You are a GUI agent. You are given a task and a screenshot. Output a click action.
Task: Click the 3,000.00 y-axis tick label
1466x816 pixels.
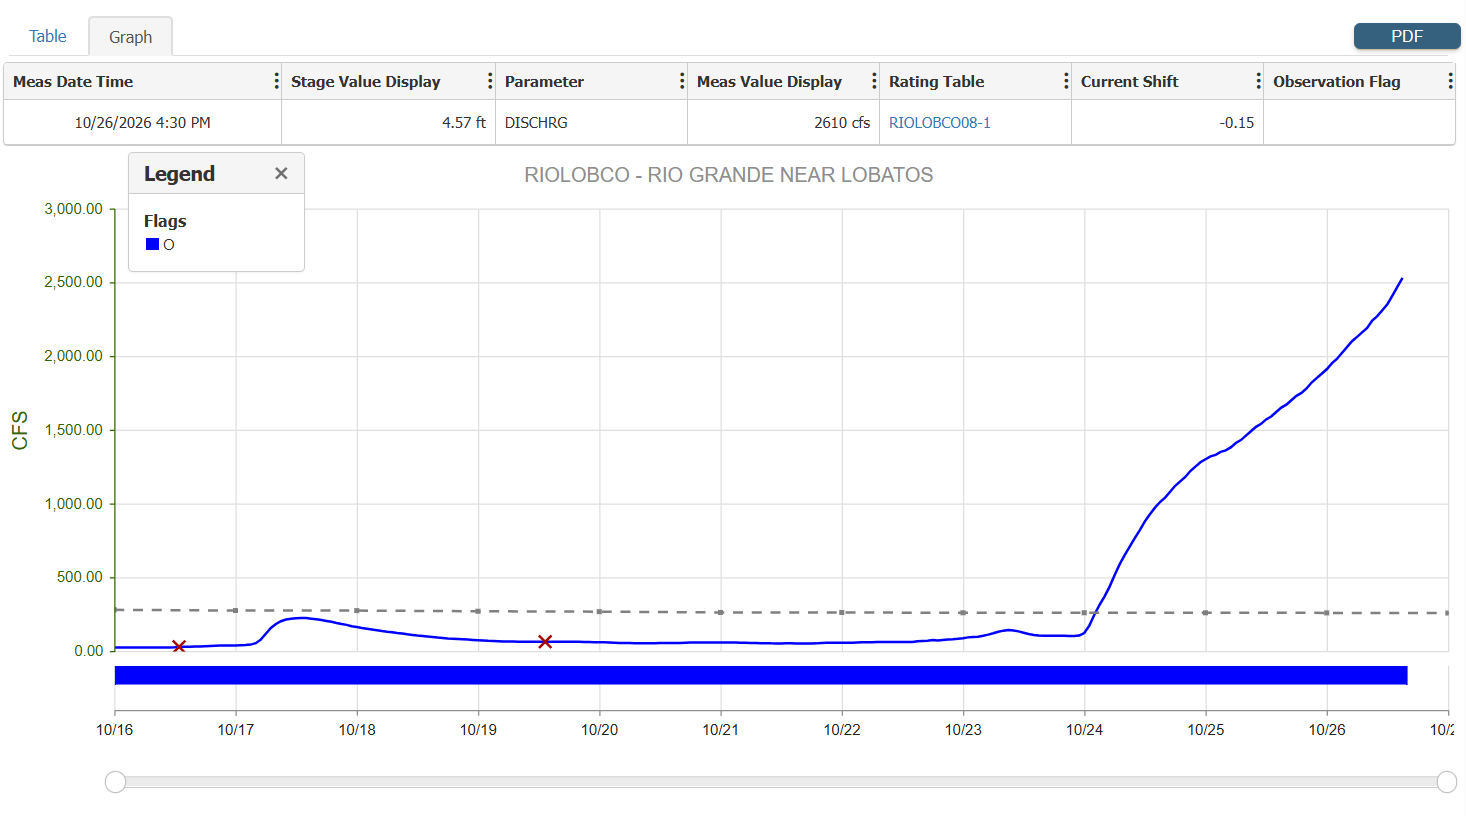click(x=73, y=209)
